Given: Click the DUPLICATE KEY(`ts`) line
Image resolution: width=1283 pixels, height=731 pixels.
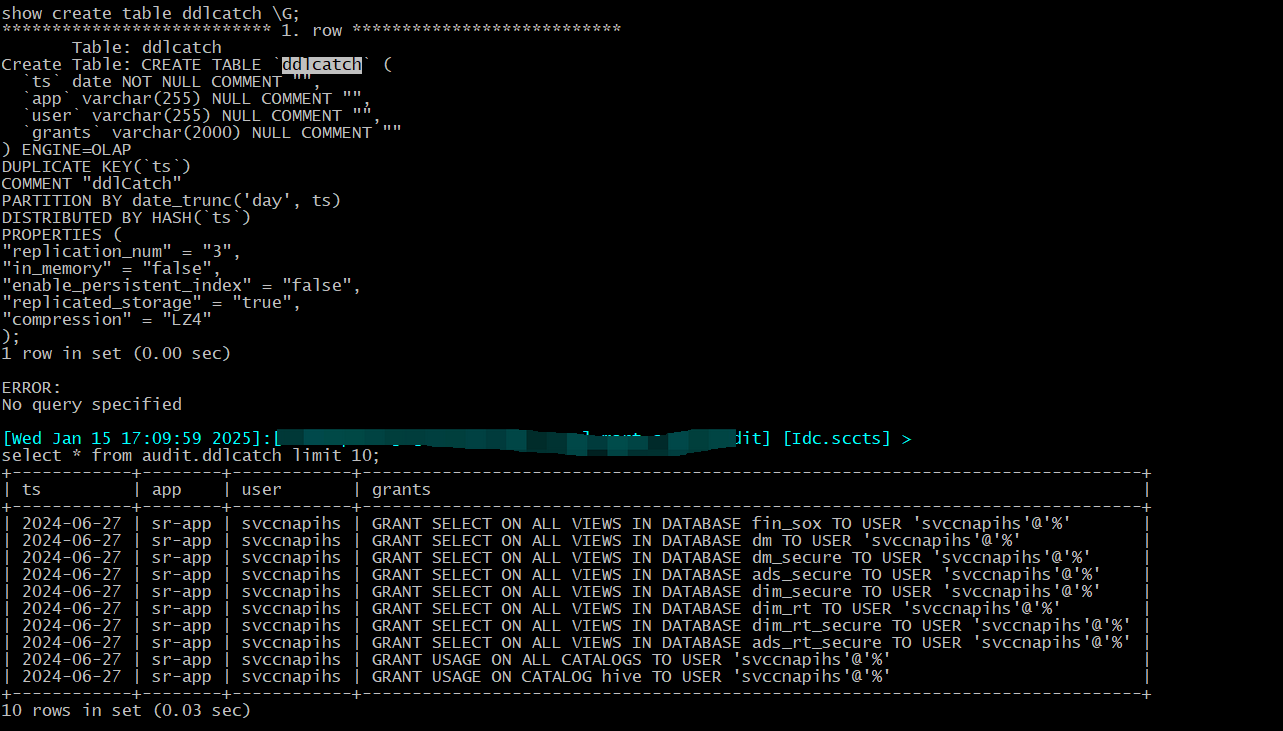Looking at the screenshot, I should tap(96, 166).
